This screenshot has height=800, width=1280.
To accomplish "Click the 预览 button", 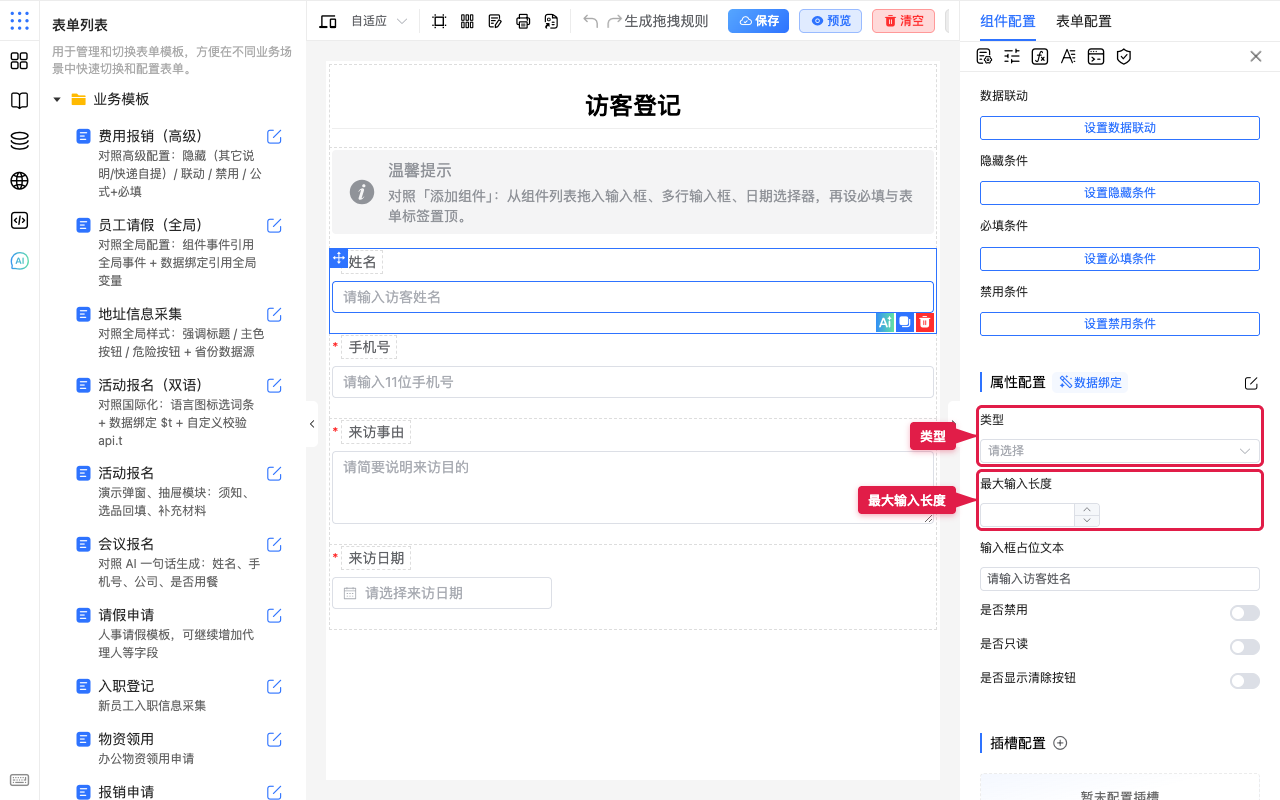I will pos(830,21).
